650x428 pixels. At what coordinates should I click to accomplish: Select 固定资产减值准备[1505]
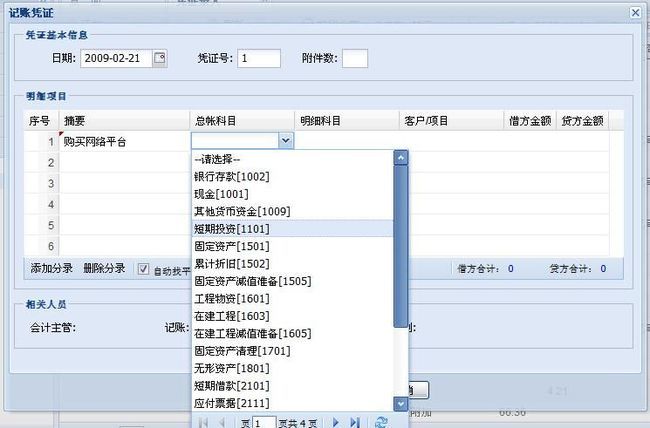click(292, 281)
